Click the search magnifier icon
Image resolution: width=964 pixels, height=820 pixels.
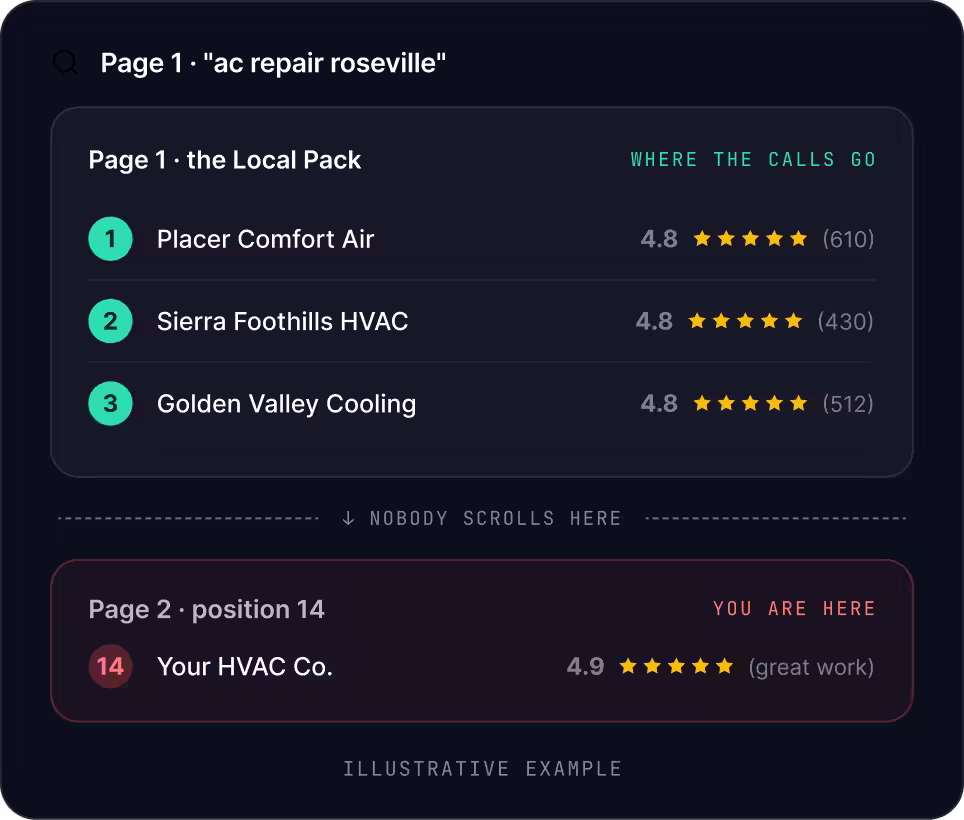tap(65, 63)
